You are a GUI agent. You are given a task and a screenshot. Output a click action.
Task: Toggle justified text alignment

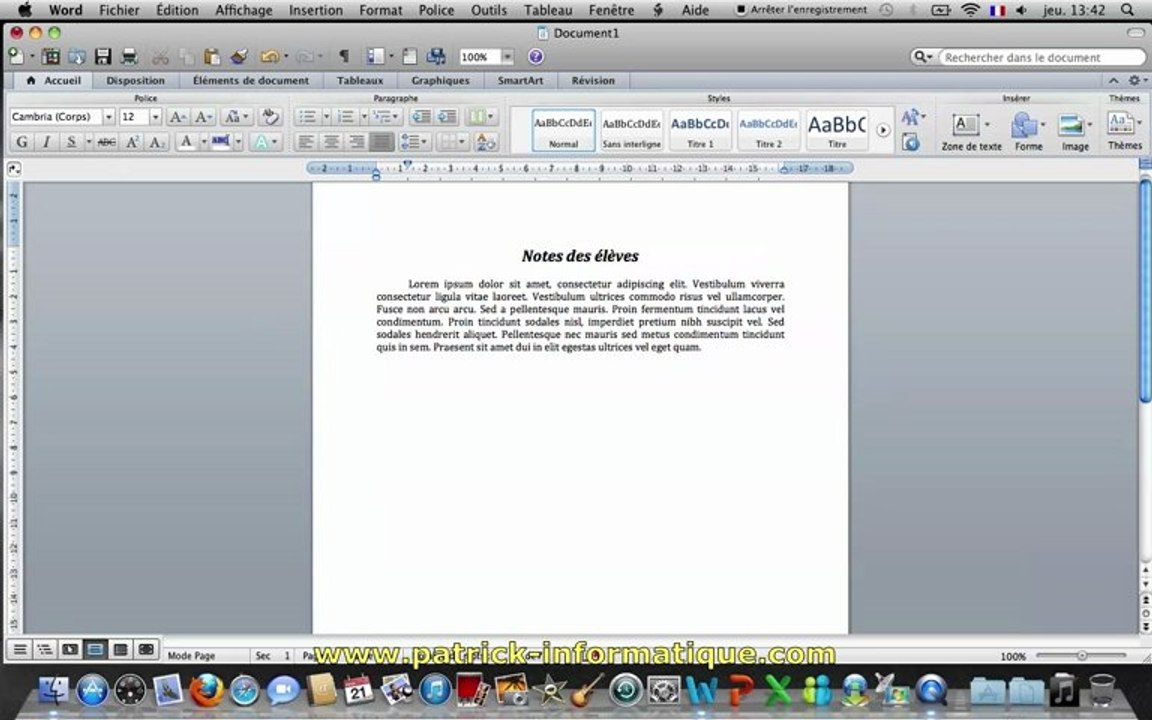click(381, 142)
